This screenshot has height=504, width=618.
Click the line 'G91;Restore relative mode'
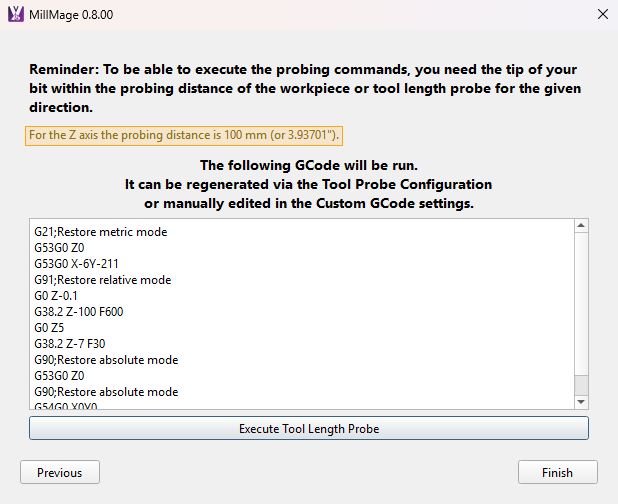[102, 280]
